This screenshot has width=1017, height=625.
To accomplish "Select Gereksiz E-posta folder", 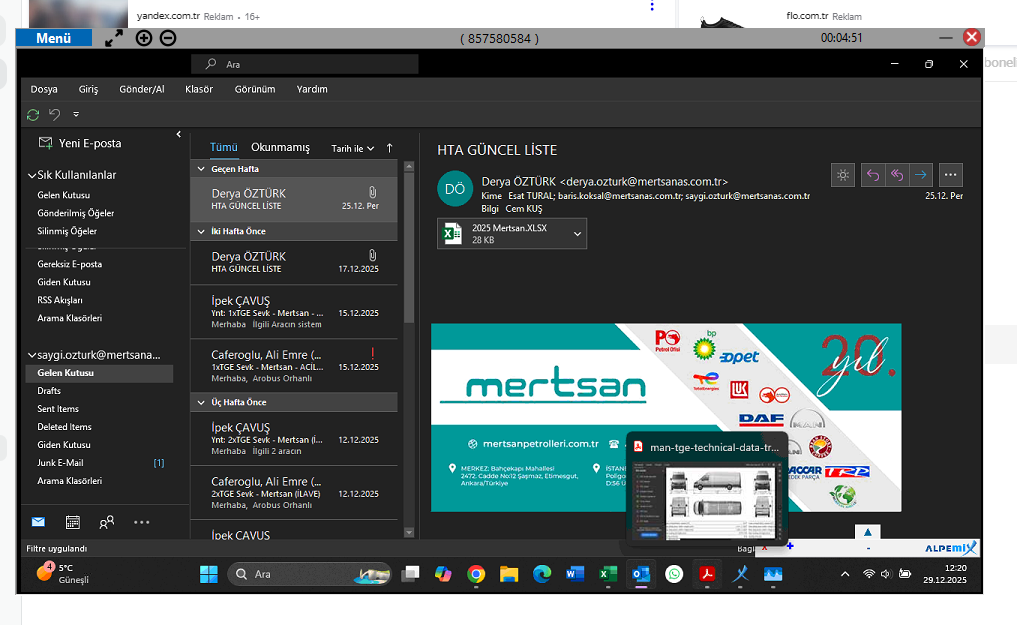I will 69,265.
